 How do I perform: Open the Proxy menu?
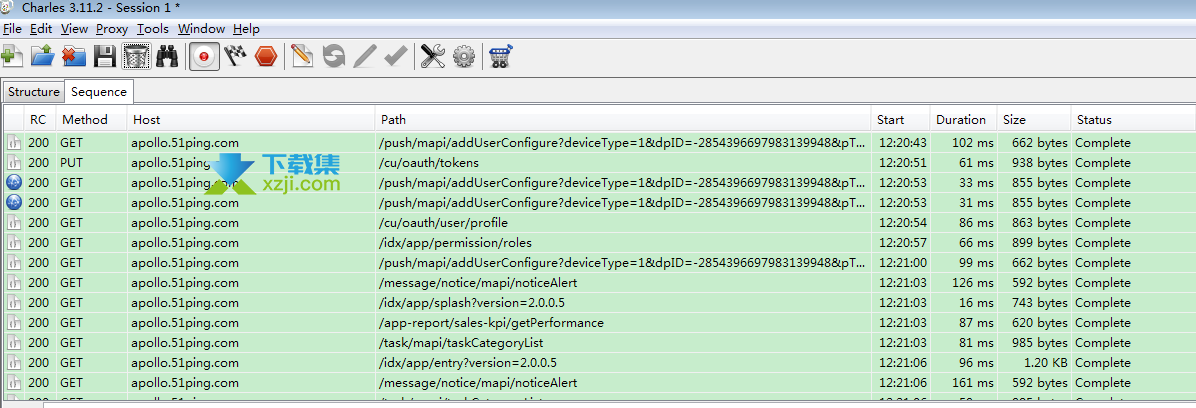[x=112, y=29]
